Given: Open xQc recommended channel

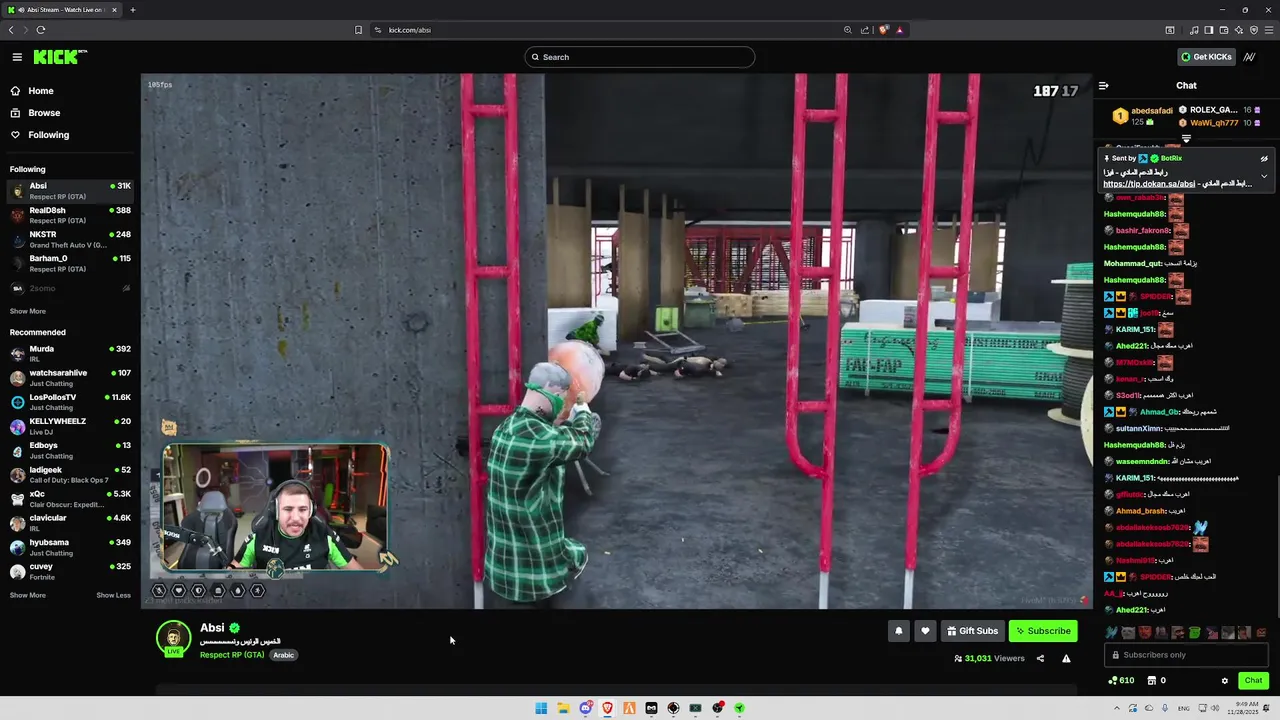Looking at the screenshot, I should (70, 498).
